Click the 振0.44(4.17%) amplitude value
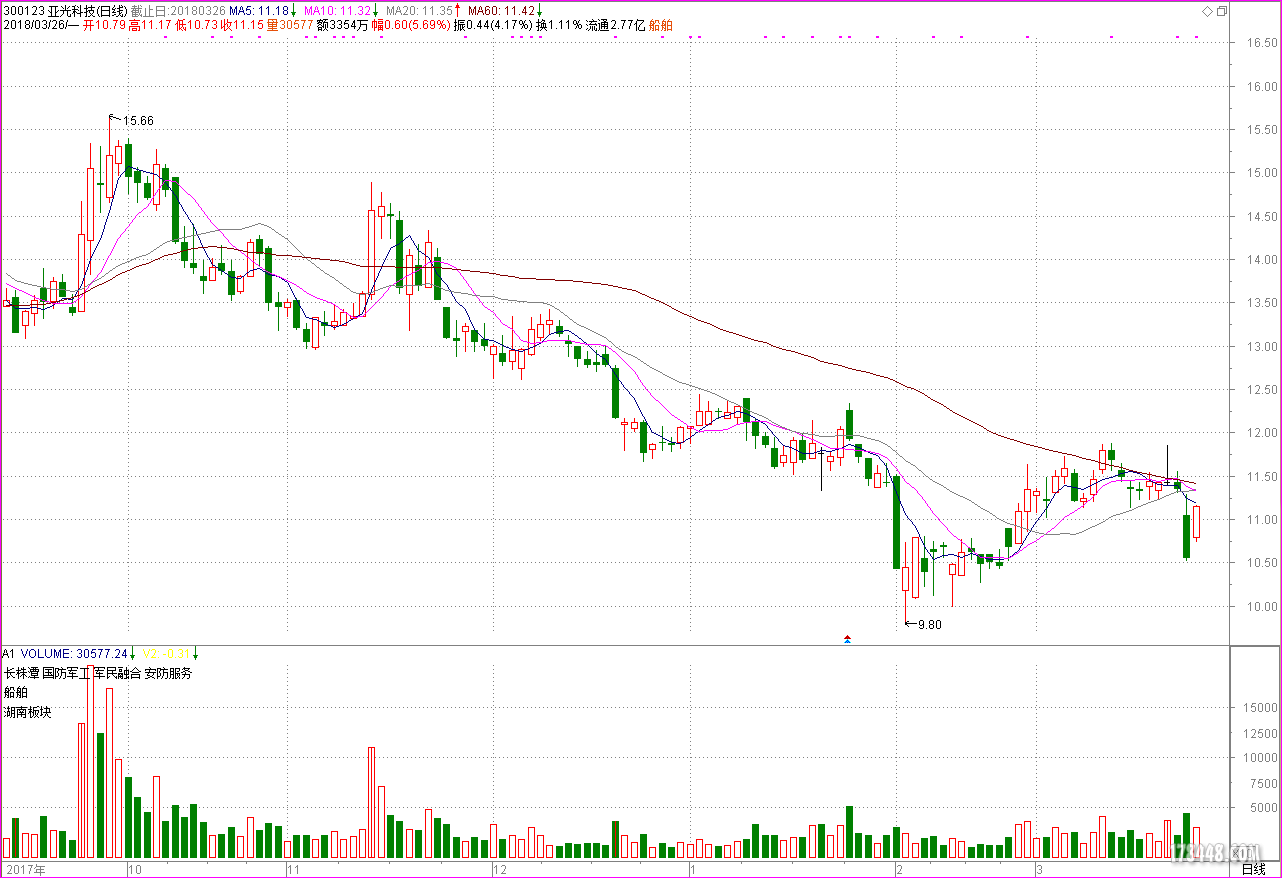Viewport: 1282px width, 878px height. click(493, 25)
